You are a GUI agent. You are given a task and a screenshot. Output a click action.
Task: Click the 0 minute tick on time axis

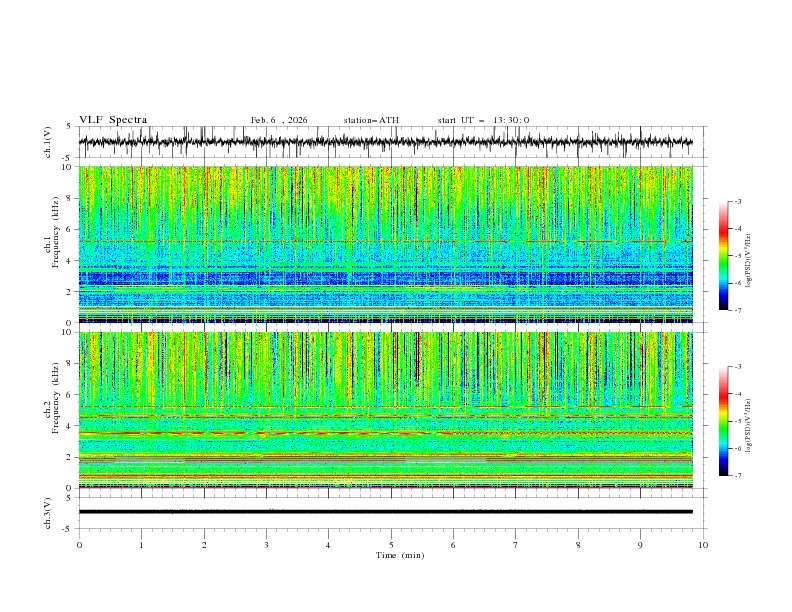coord(79,545)
